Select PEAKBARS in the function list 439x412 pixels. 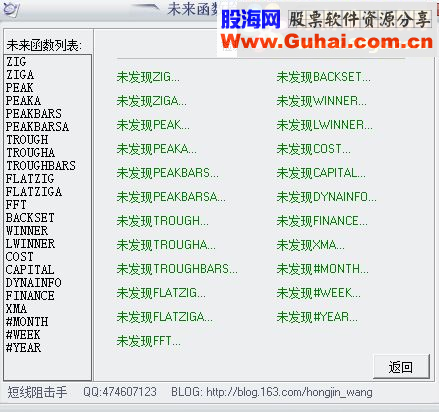pos(34,114)
